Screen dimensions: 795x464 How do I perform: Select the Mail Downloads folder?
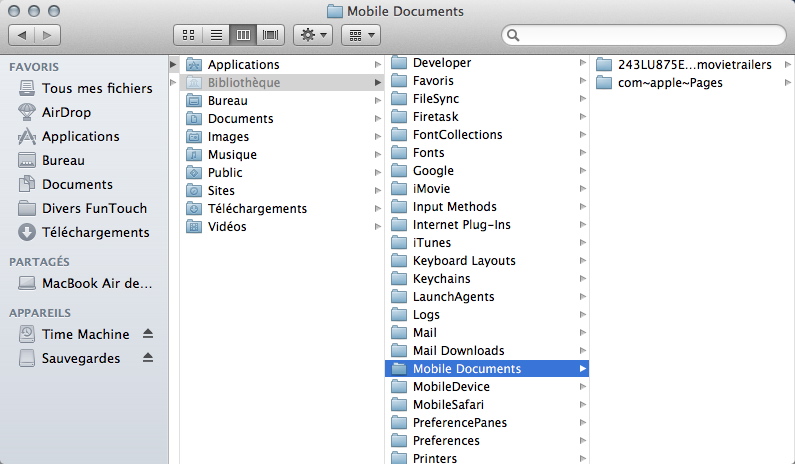point(487,350)
